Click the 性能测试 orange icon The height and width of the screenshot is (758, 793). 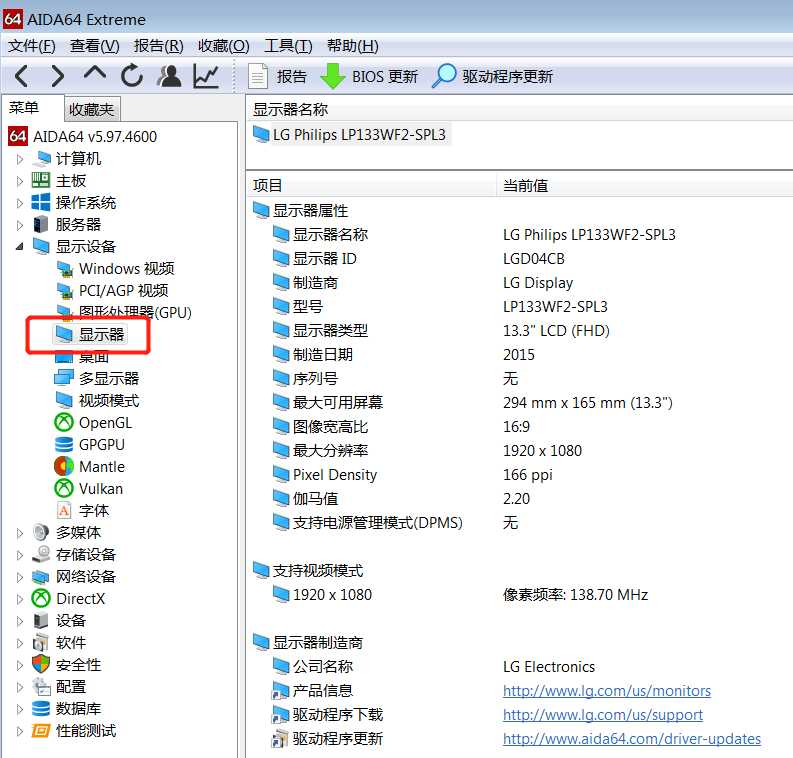40,731
